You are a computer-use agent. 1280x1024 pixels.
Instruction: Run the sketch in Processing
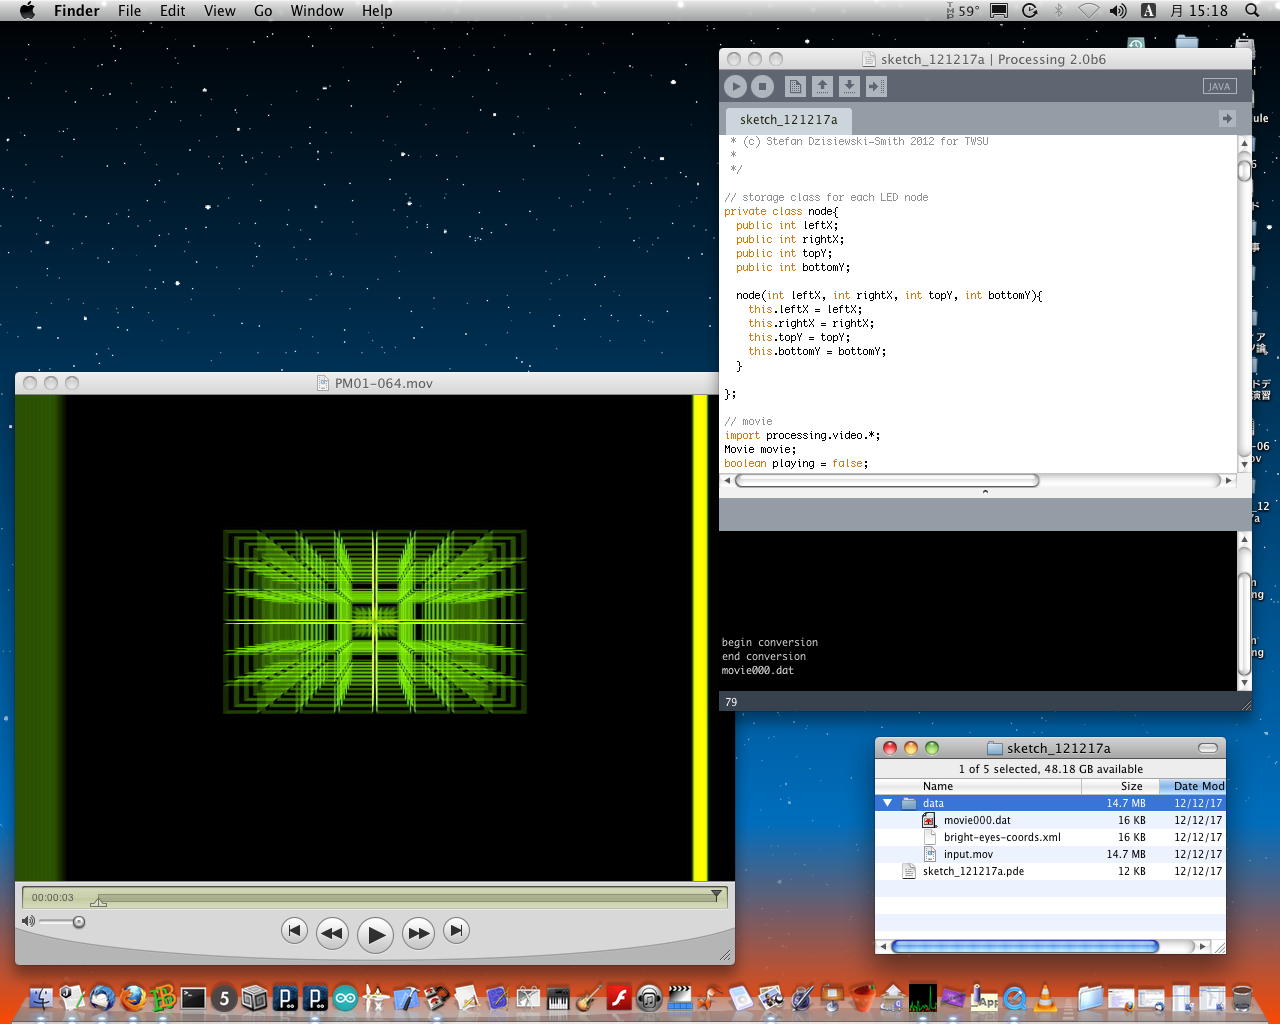pos(735,87)
